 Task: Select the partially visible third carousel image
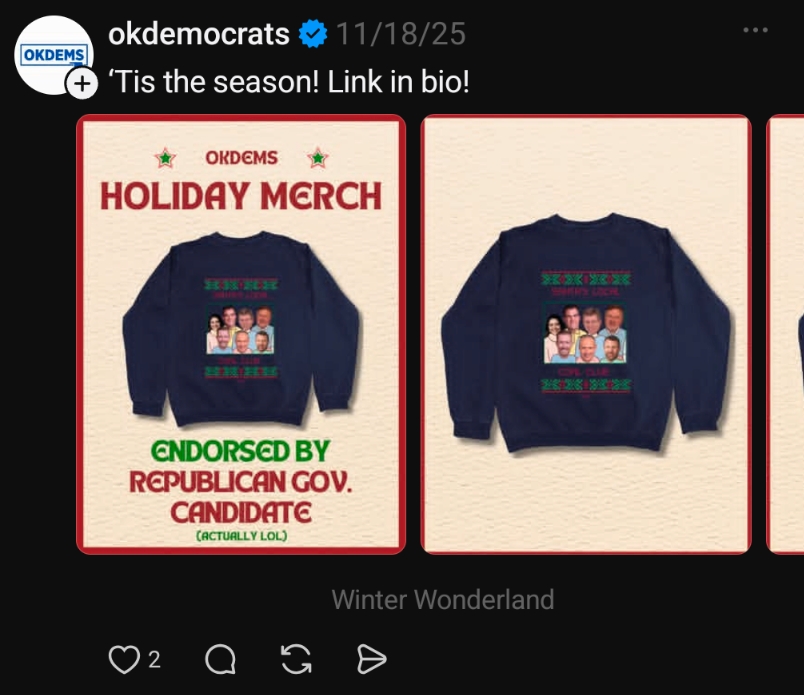click(786, 335)
